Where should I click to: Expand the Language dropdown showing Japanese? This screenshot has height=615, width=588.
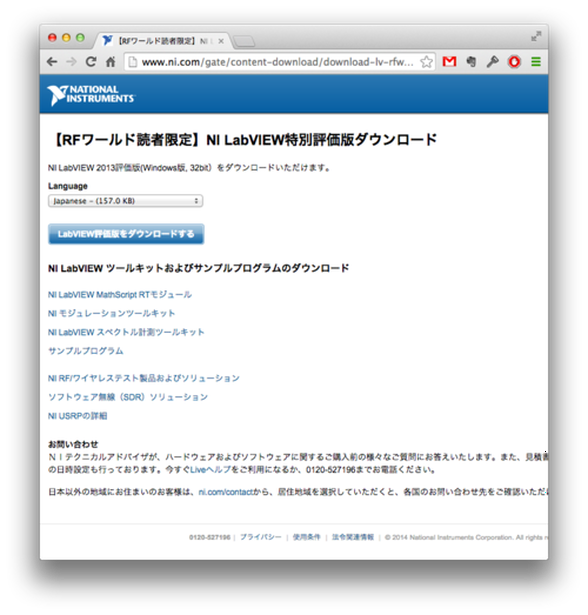click(126, 201)
